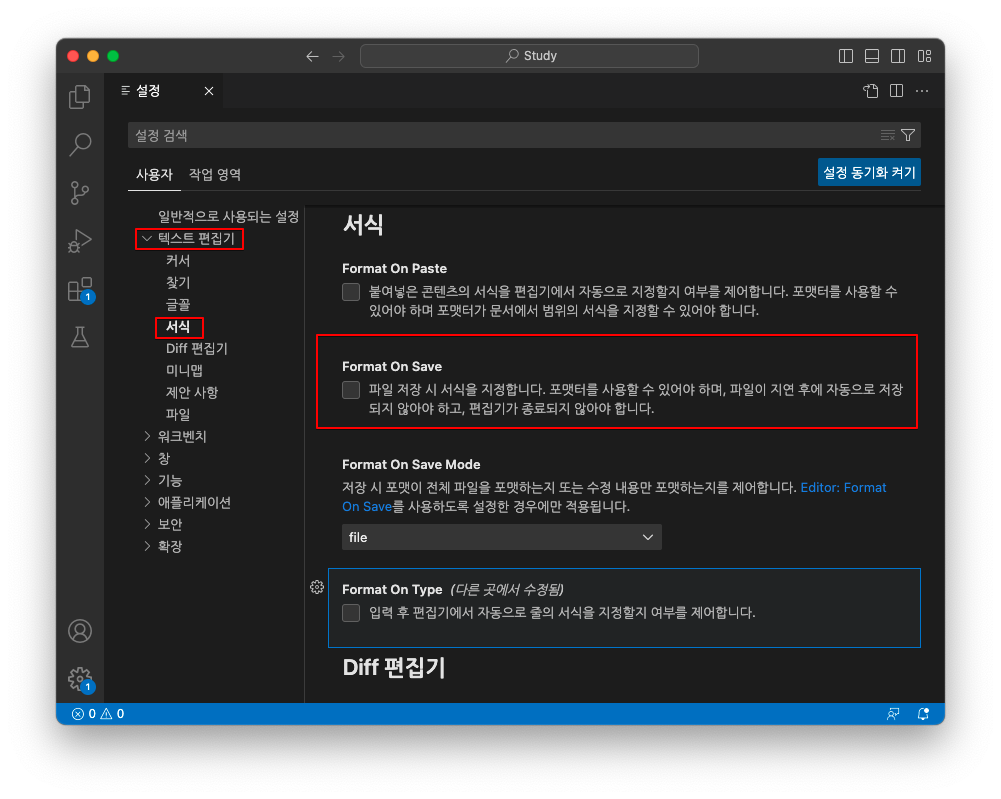This screenshot has width=1001, height=799.
Task: Show errors and warnings in status bar
Action: tap(98, 713)
